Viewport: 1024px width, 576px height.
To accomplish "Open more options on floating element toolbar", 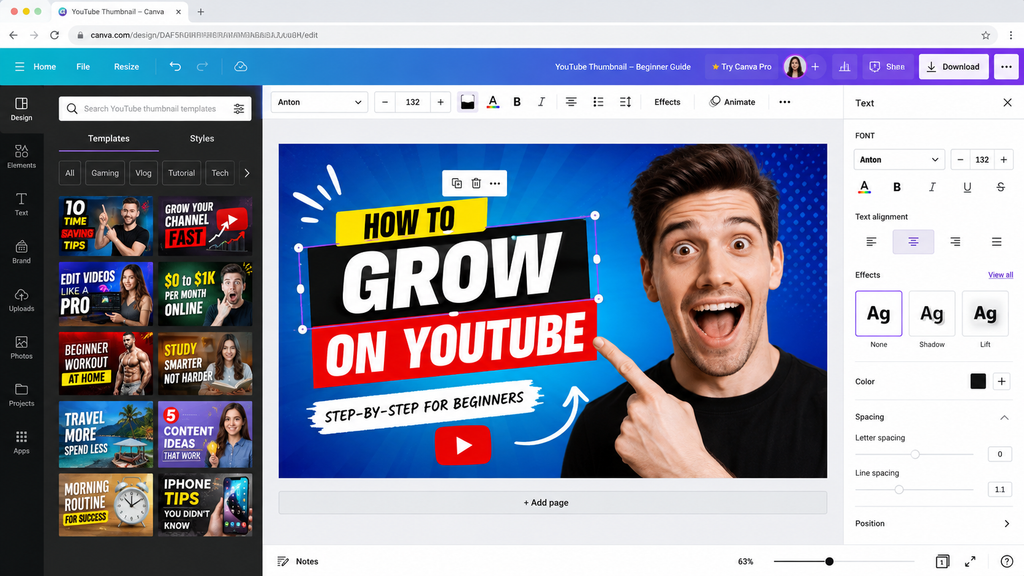I will click(495, 184).
